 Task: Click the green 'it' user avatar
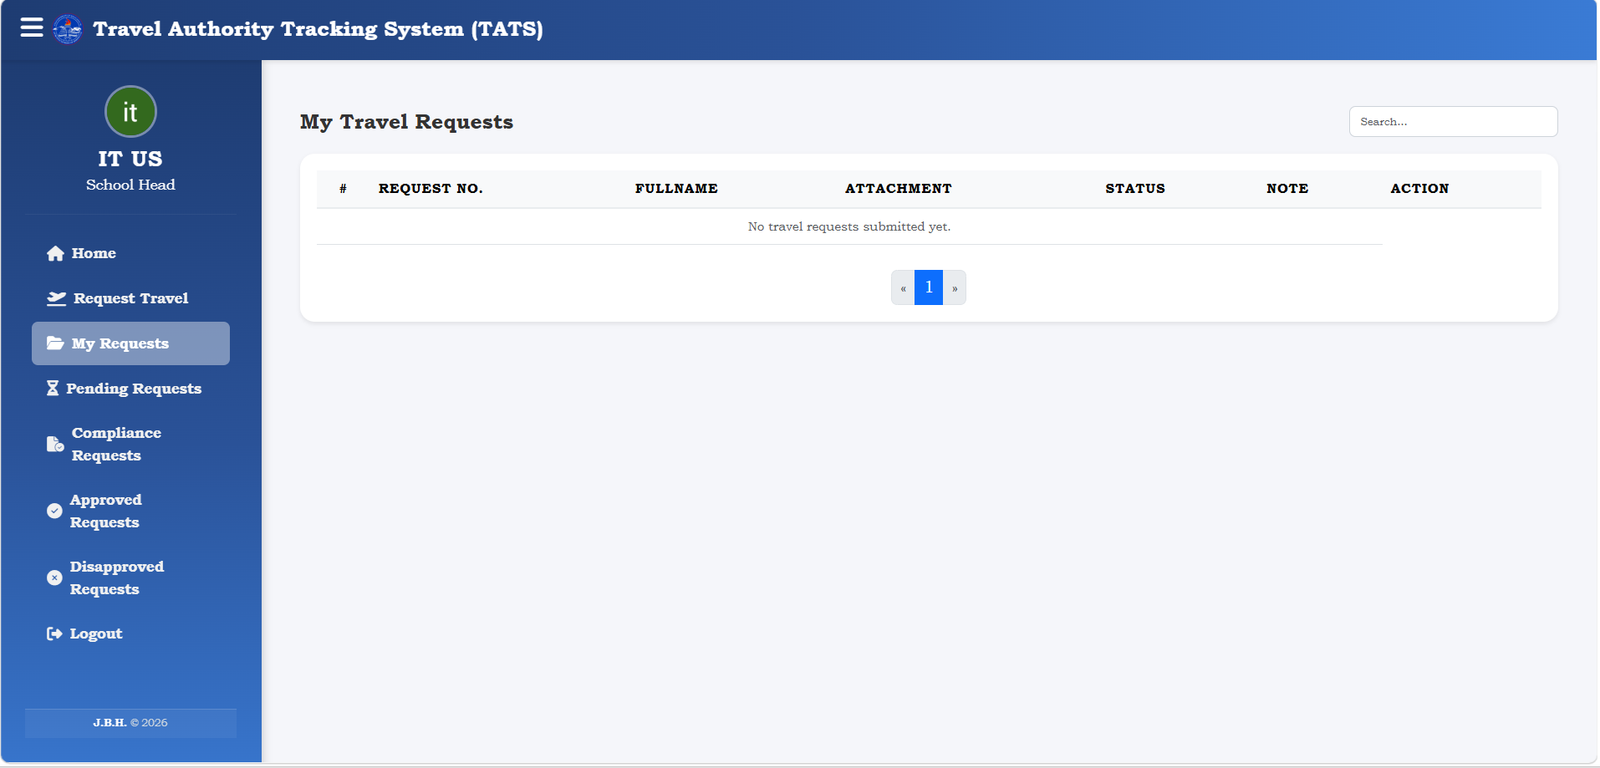click(130, 111)
